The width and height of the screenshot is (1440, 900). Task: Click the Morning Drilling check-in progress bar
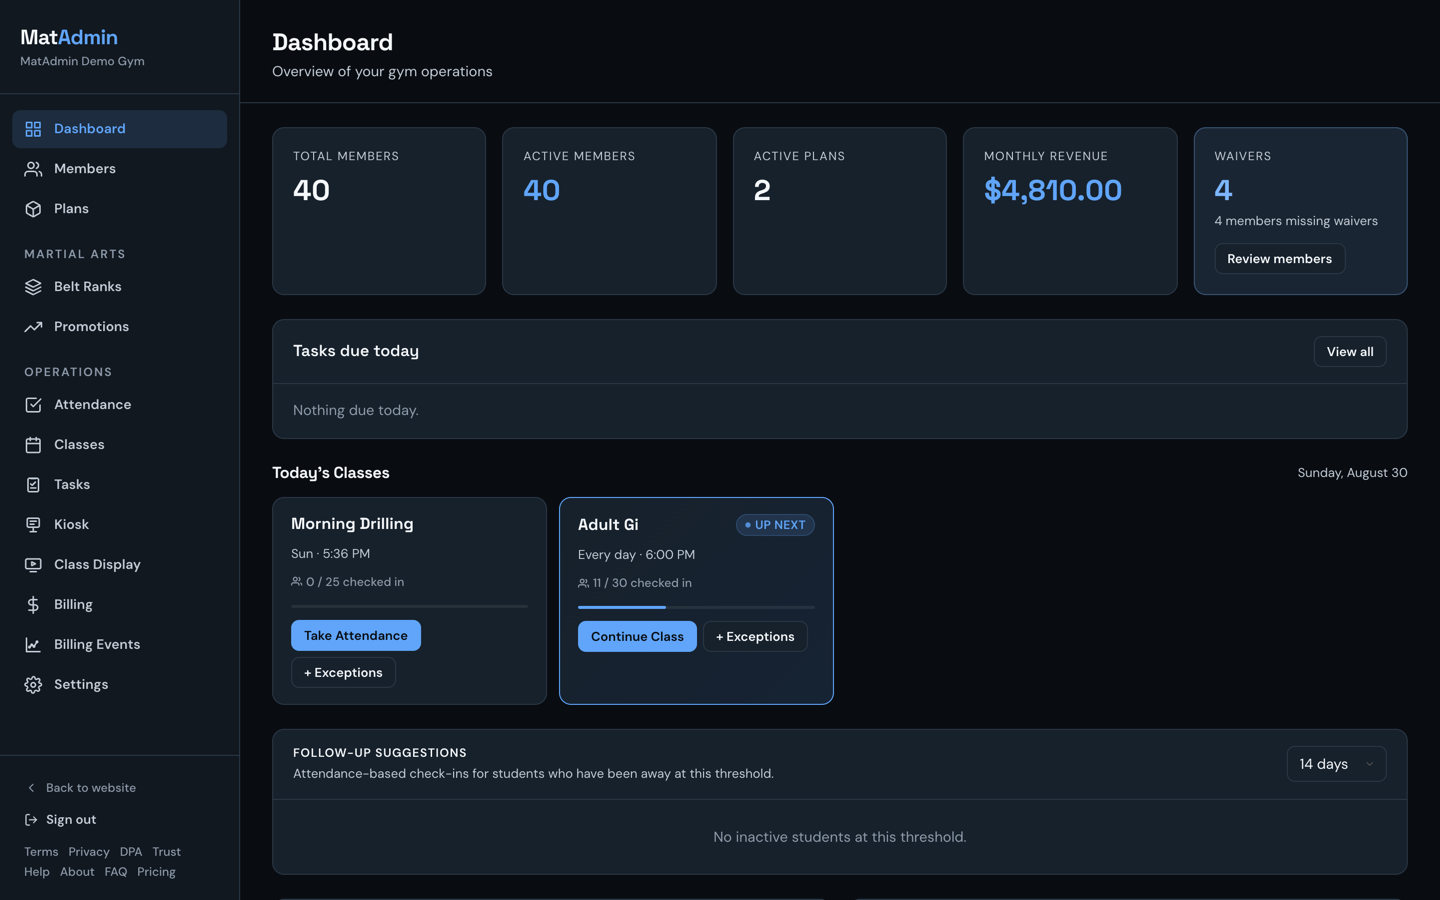tap(409, 606)
